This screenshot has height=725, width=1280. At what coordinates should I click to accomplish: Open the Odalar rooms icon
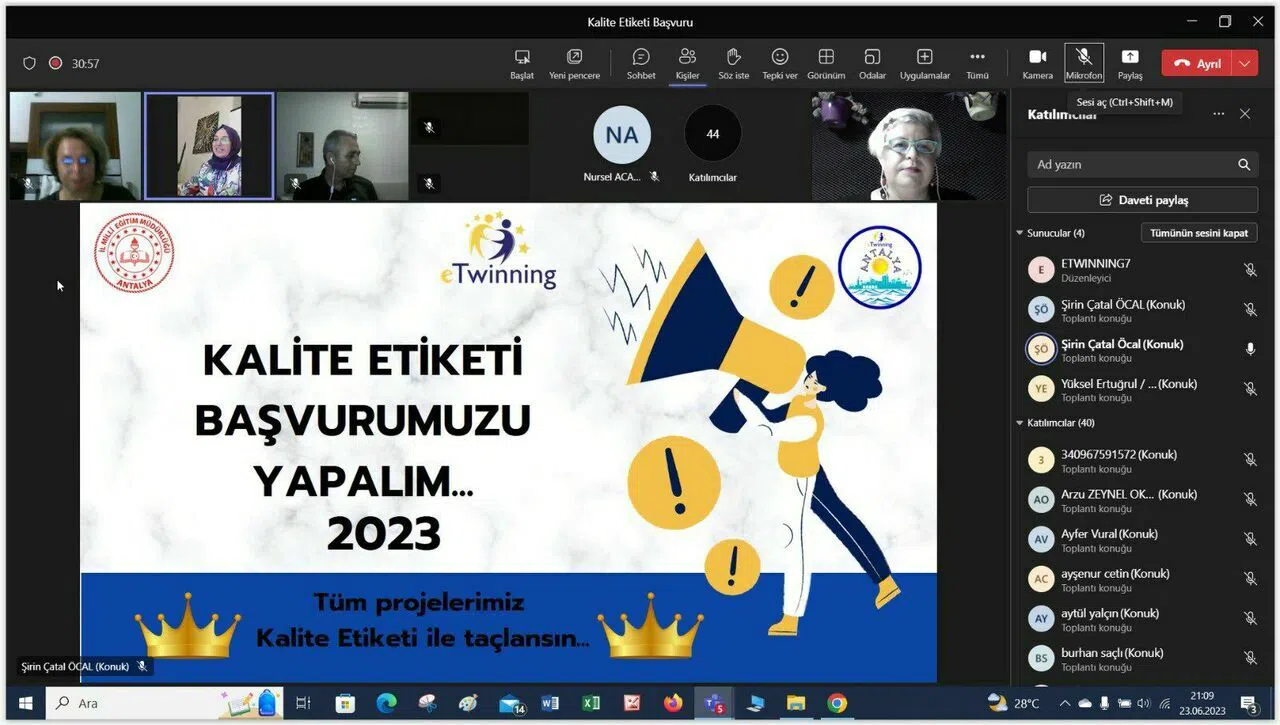(x=872, y=57)
